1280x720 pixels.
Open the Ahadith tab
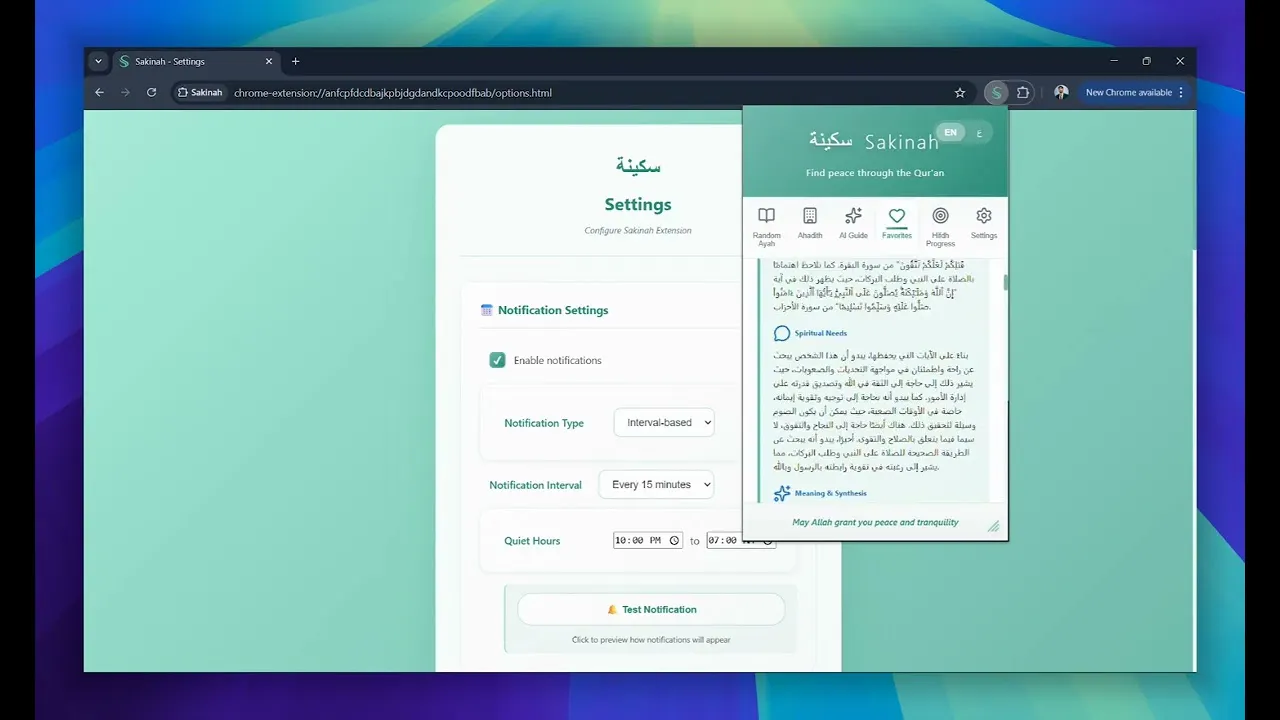810,223
